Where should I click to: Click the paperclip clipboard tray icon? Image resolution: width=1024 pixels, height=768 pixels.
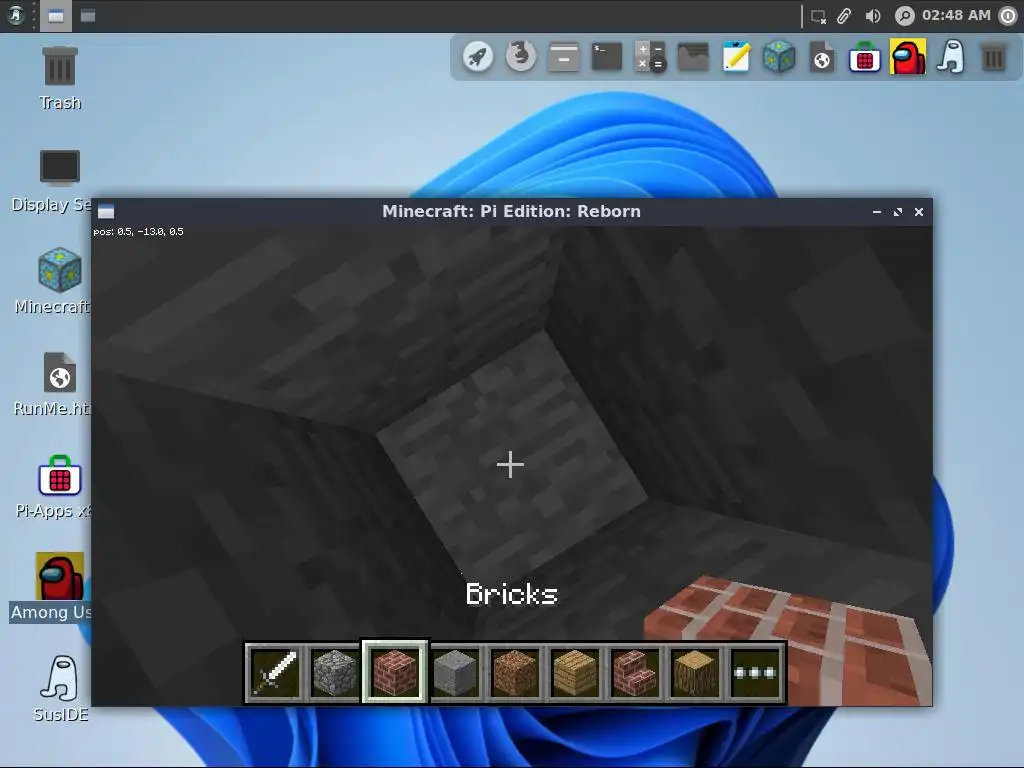point(844,16)
